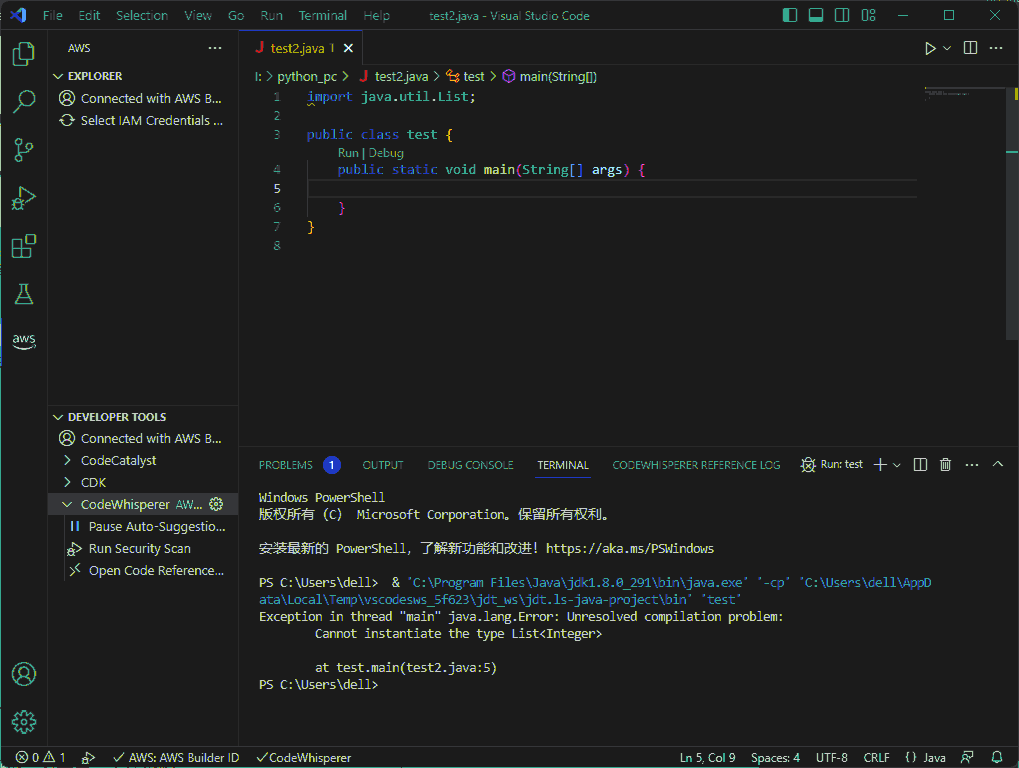
Task: Open errors and warnings count in status bar
Action: pyautogui.click(x=40, y=758)
